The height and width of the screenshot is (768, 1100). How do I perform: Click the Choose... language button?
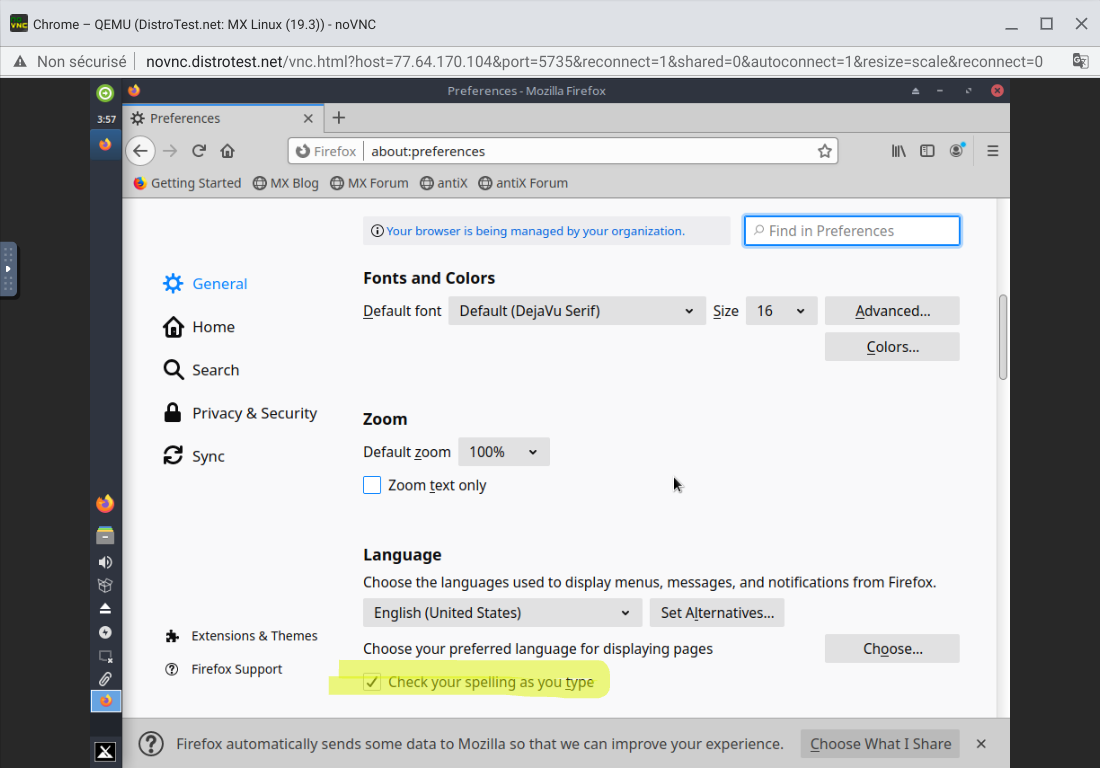(892, 649)
